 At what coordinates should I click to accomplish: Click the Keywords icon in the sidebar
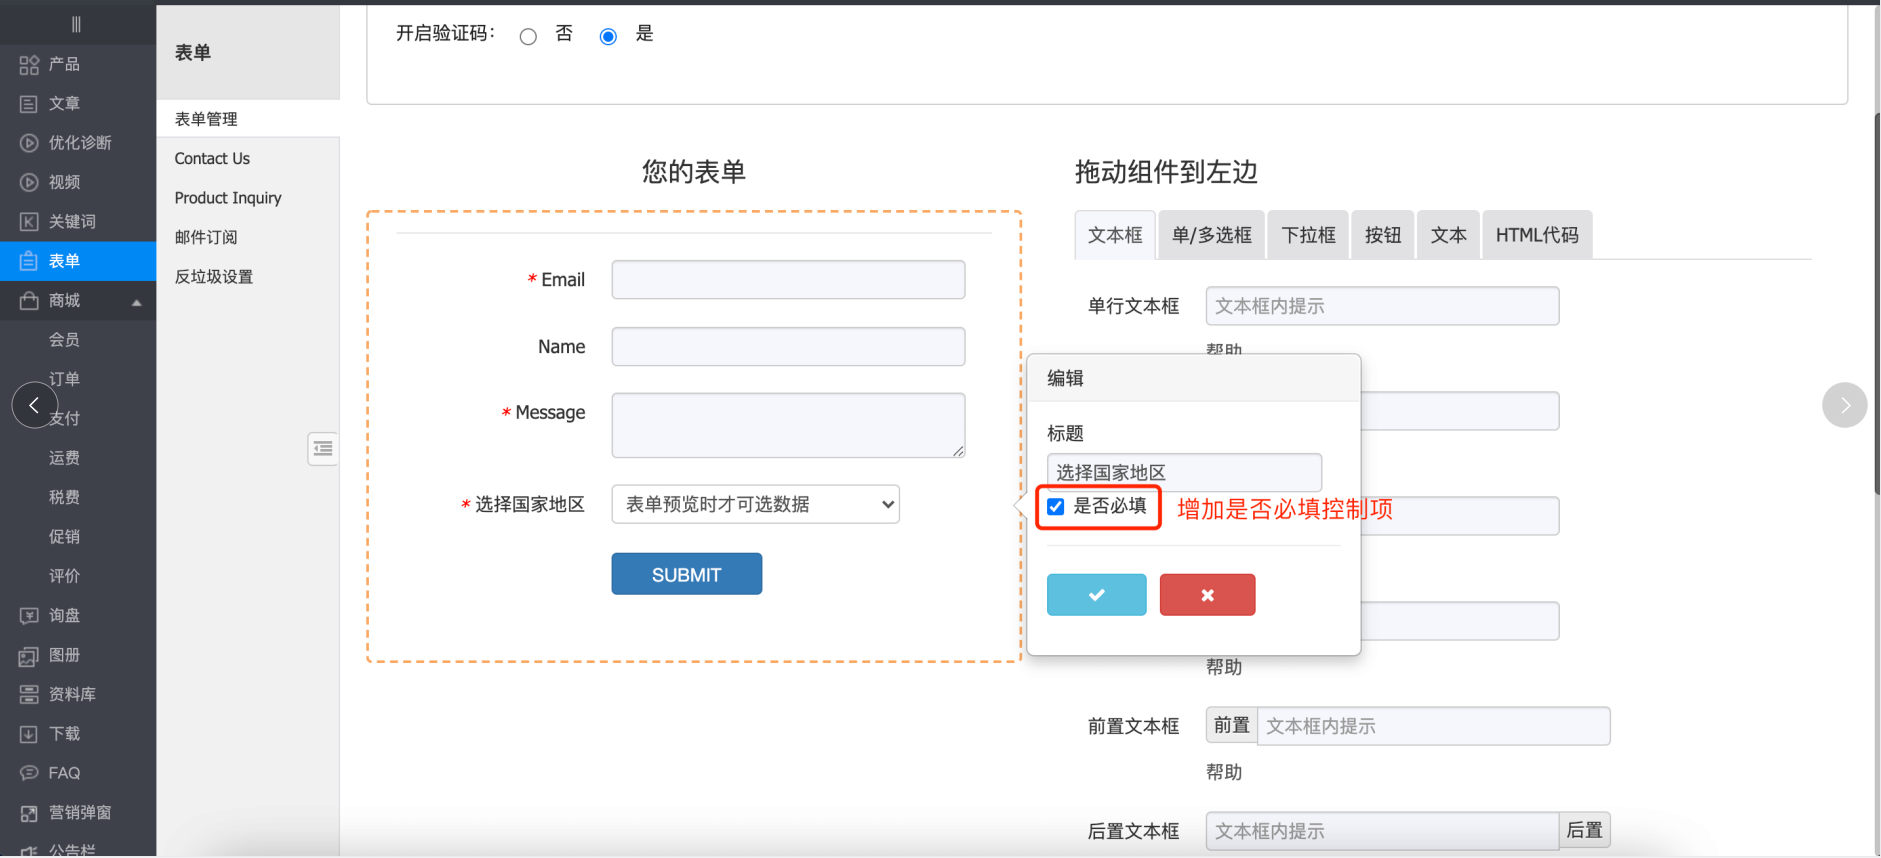29,222
